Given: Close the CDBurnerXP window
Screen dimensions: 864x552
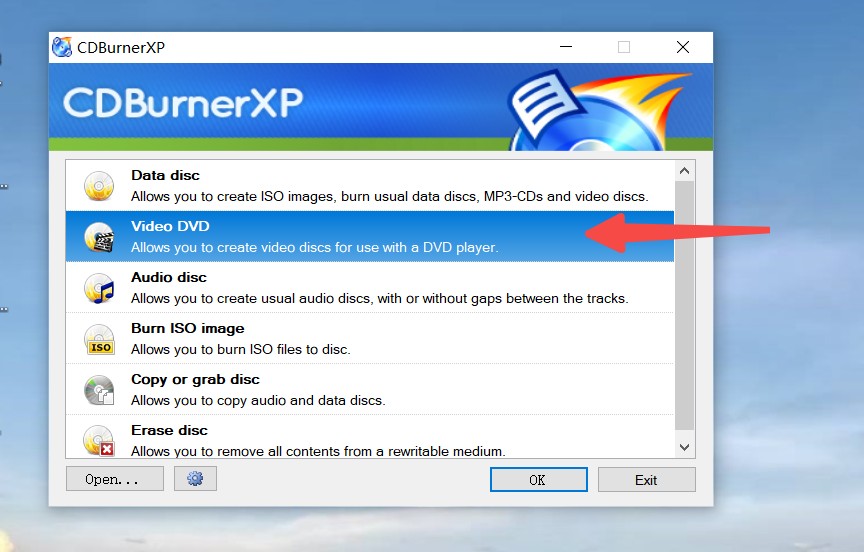Looking at the screenshot, I should click(683, 47).
